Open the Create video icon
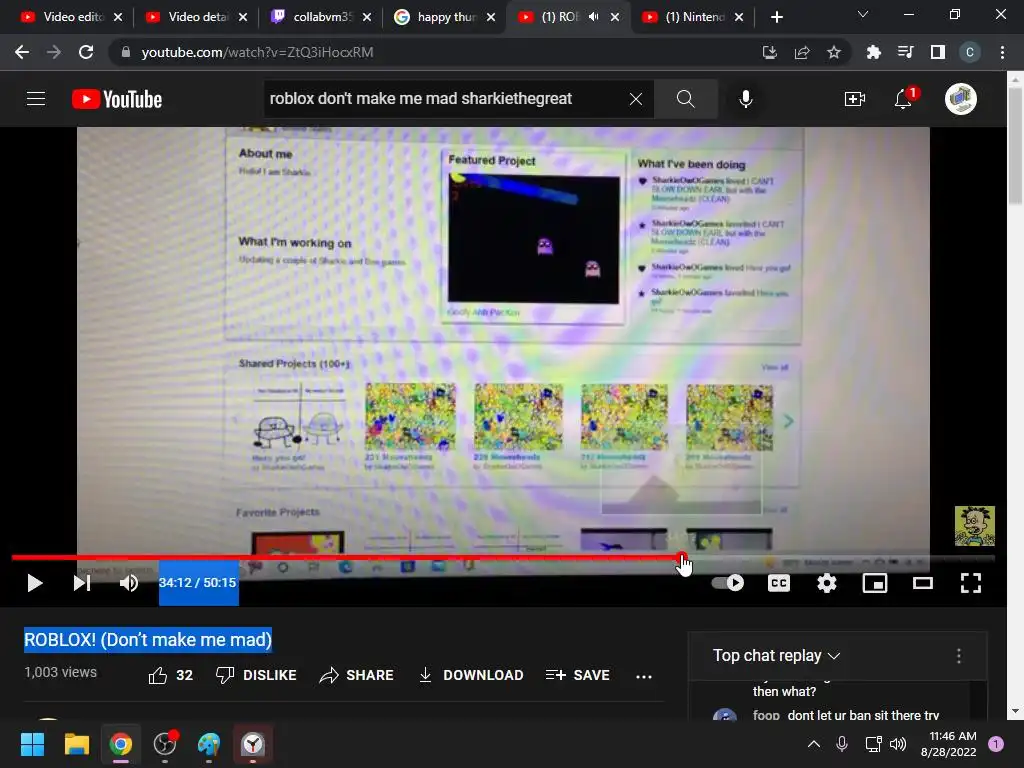The image size is (1024, 768). click(854, 99)
